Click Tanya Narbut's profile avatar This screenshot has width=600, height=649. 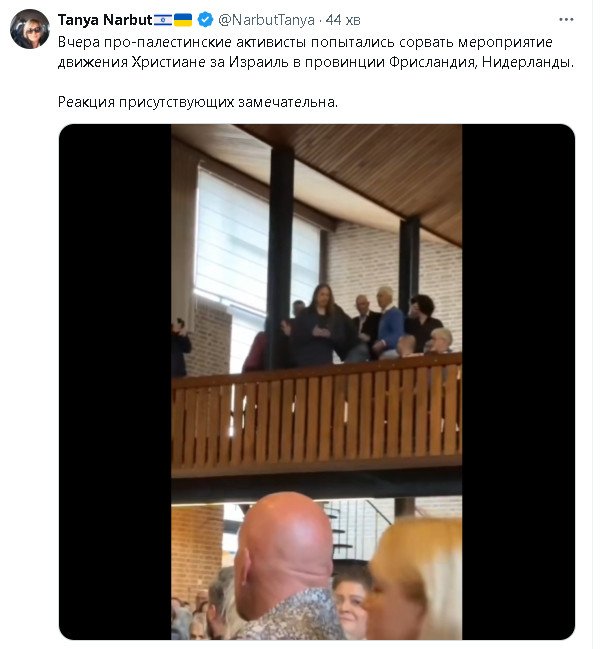(x=29, y=29)
